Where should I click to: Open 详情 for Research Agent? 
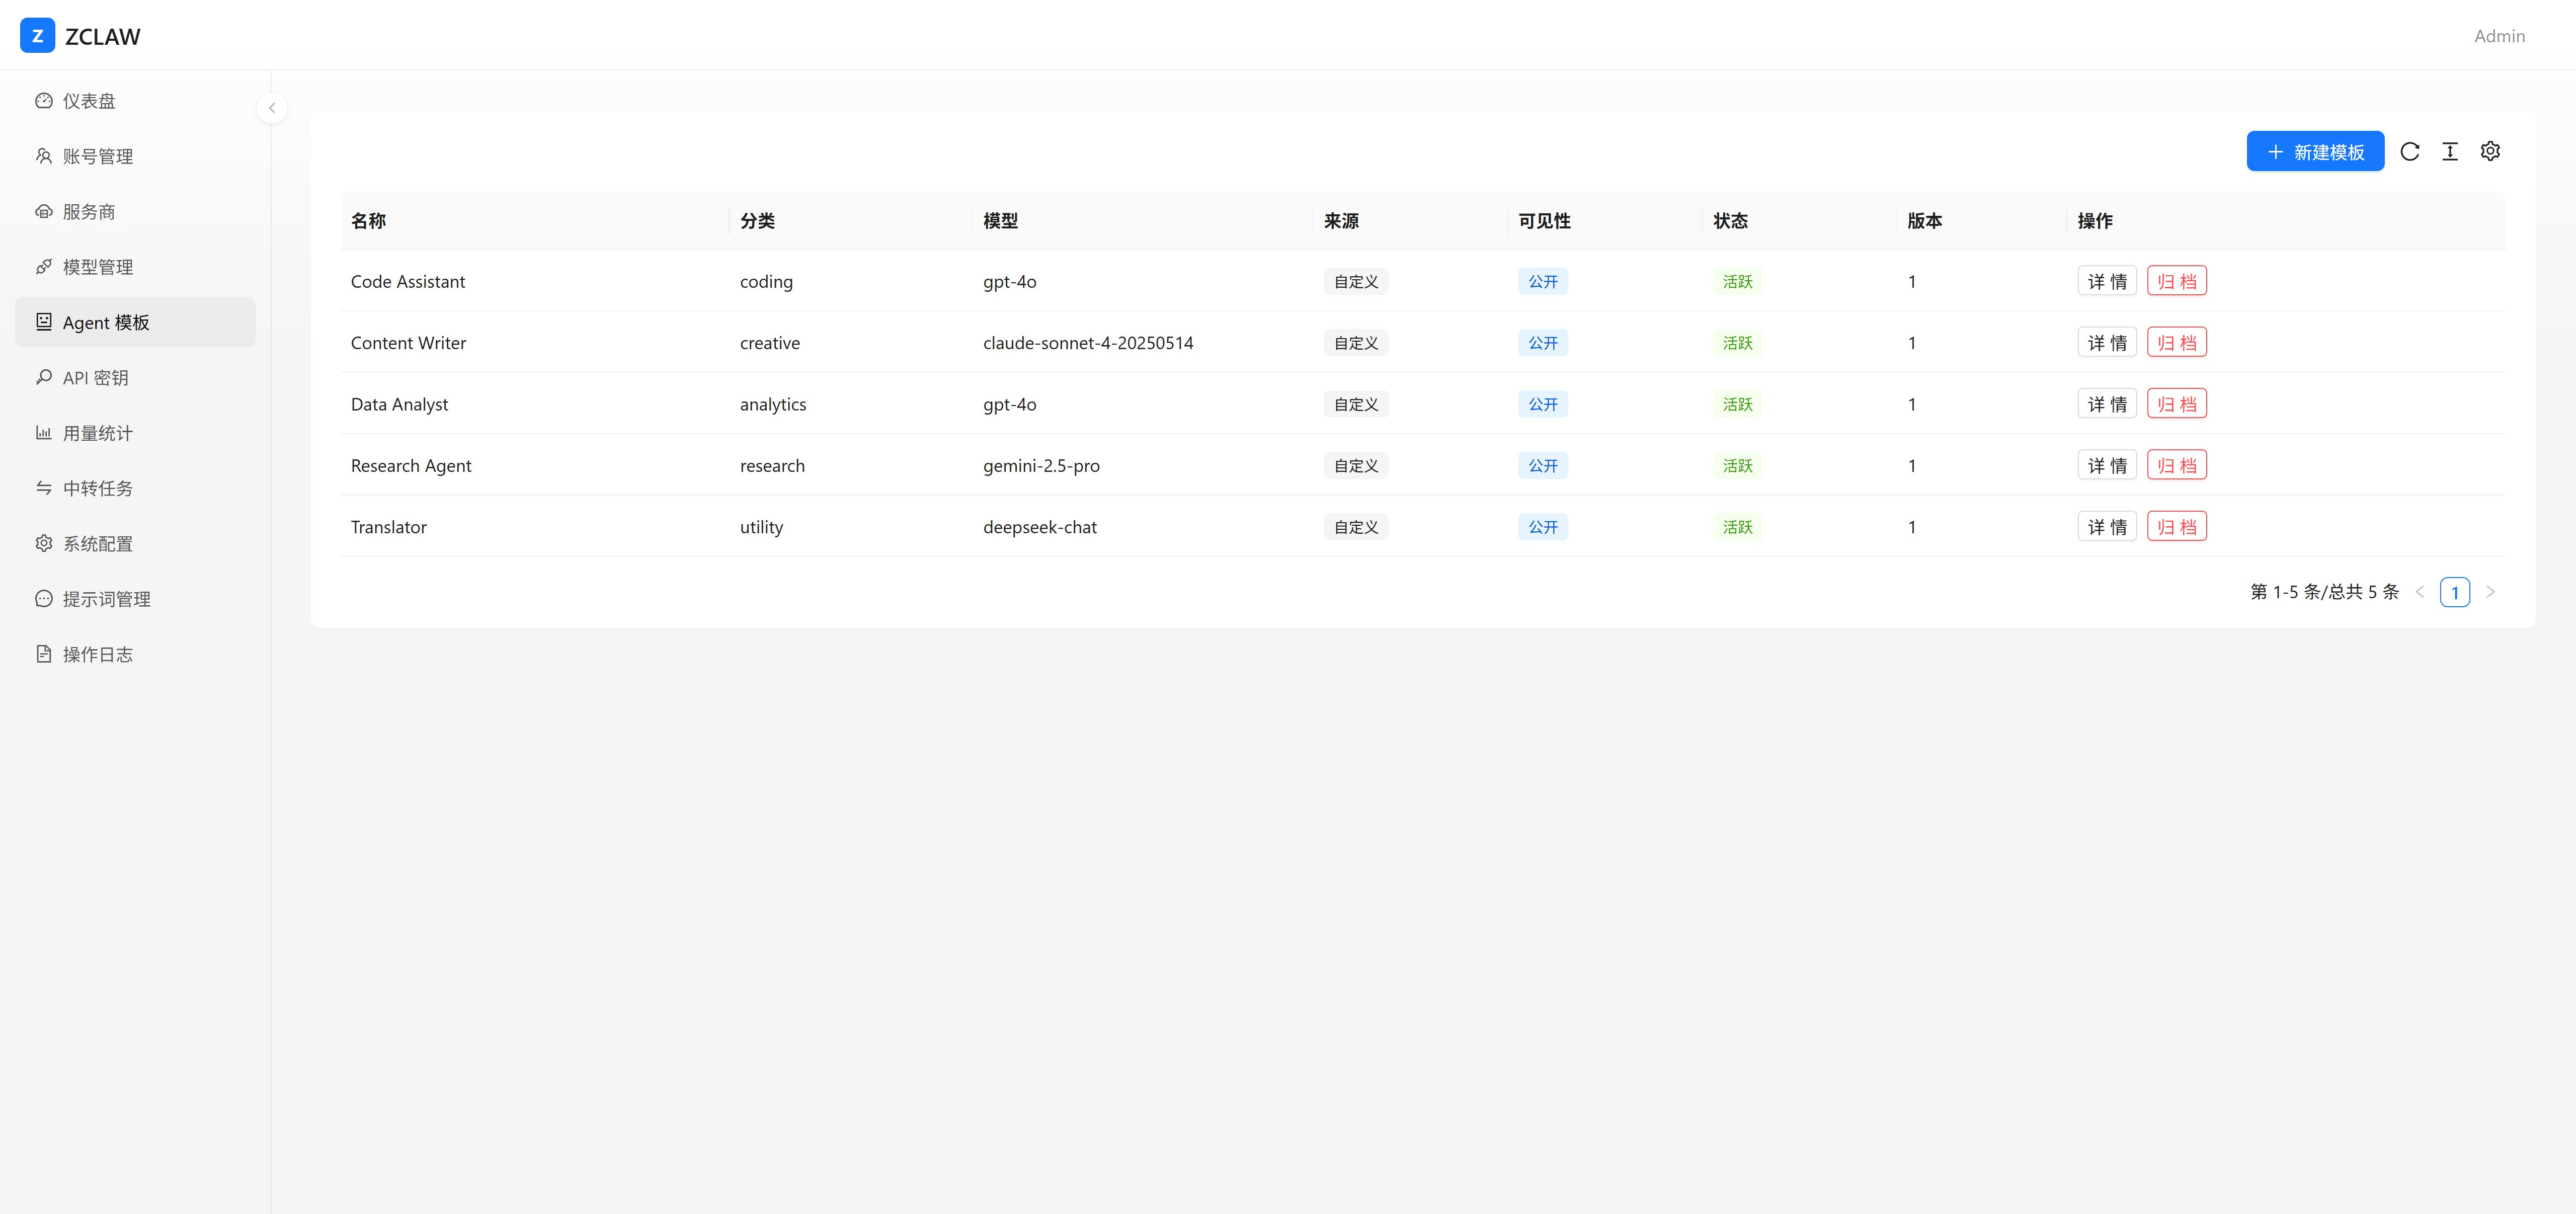click(x=2106, y=465)
